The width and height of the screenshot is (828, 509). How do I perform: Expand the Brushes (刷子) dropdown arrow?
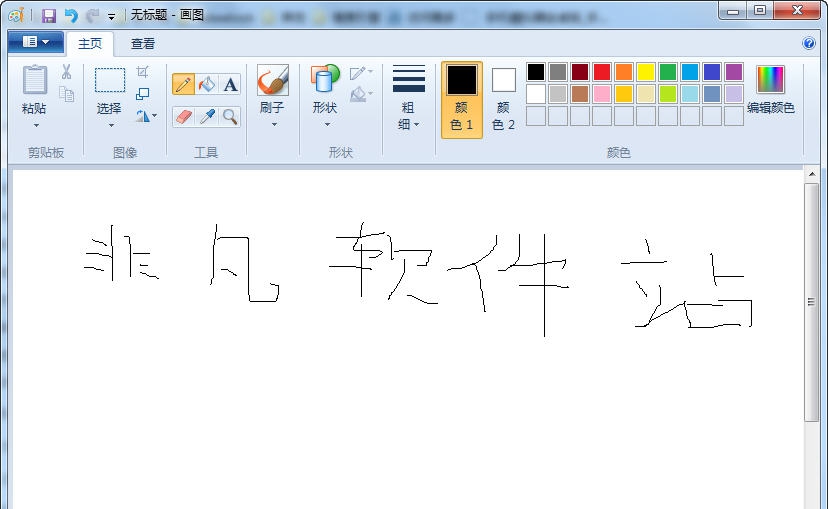click(x=274, y=125)
